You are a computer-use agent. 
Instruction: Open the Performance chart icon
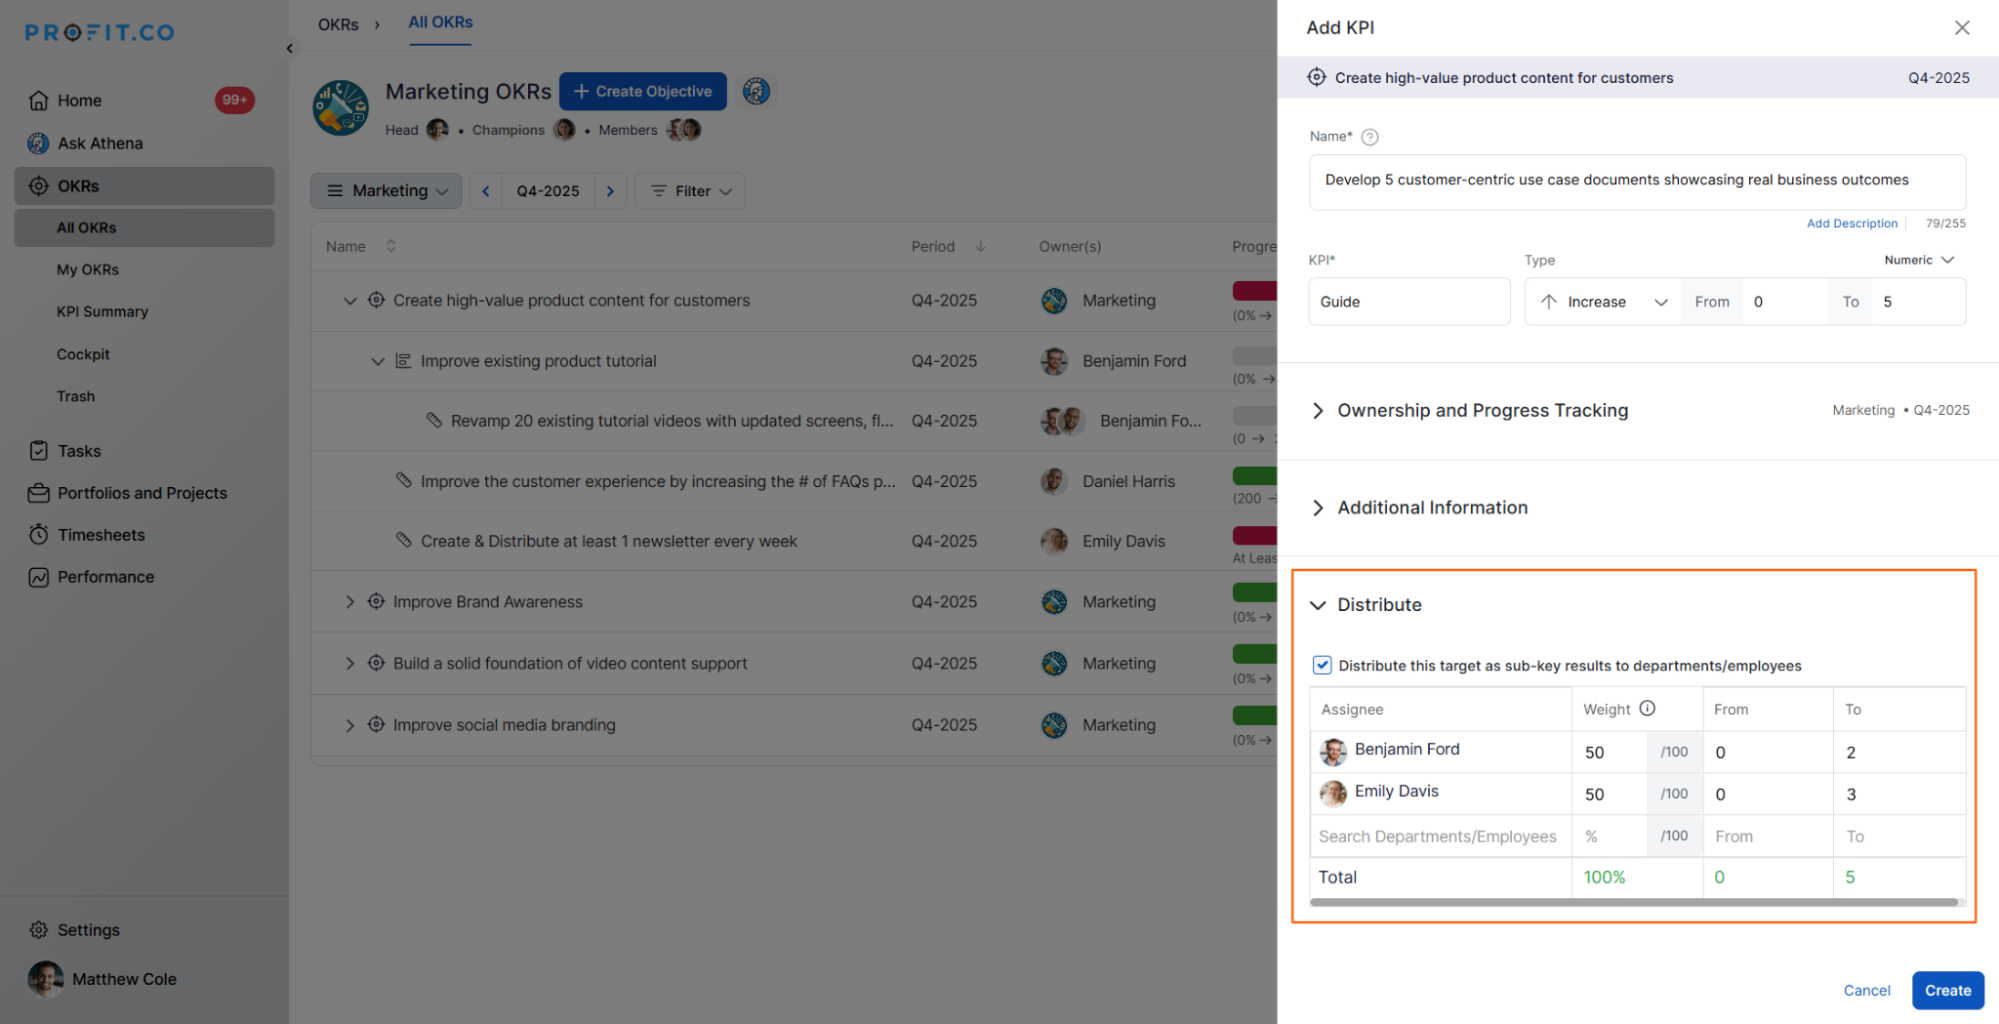(x=39, y=577)
